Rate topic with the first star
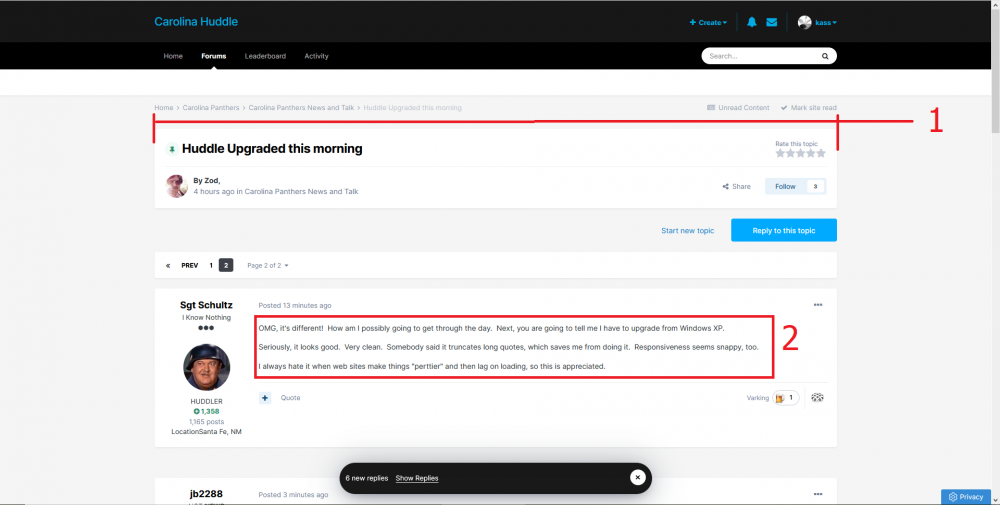This screenshot has width=1000, height=505. (x=780, y=153)
